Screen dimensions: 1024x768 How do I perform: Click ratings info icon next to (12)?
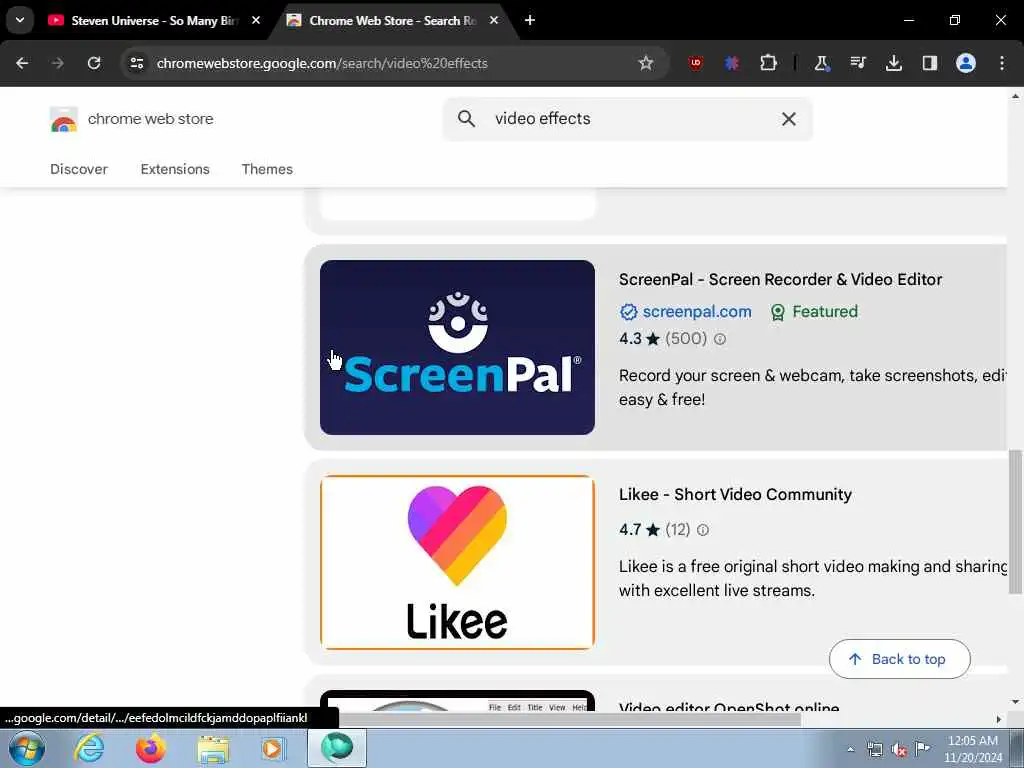click(703, 530)
